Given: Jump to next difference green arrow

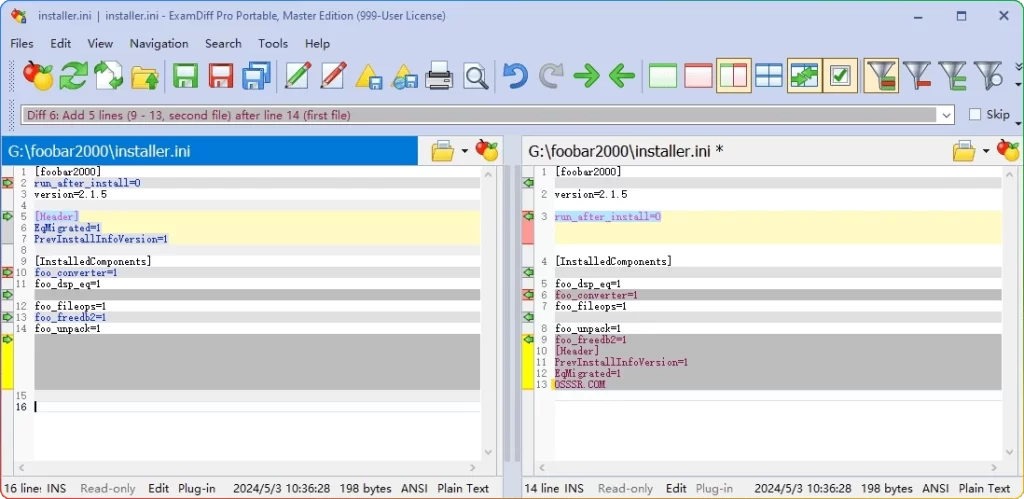Looking at the screenshot, I should 586,76.
